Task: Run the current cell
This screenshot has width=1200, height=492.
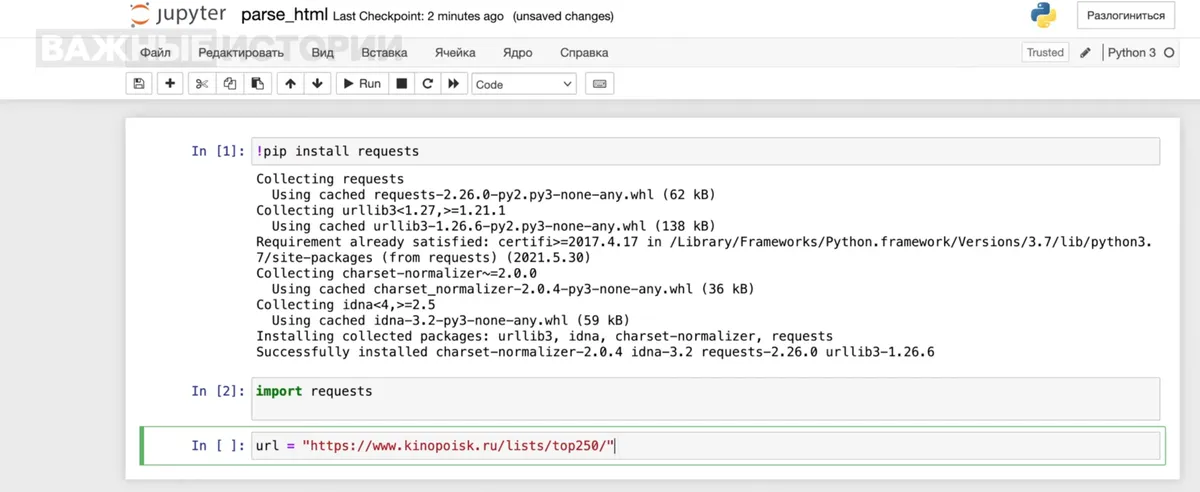Action: coord(362,84)
